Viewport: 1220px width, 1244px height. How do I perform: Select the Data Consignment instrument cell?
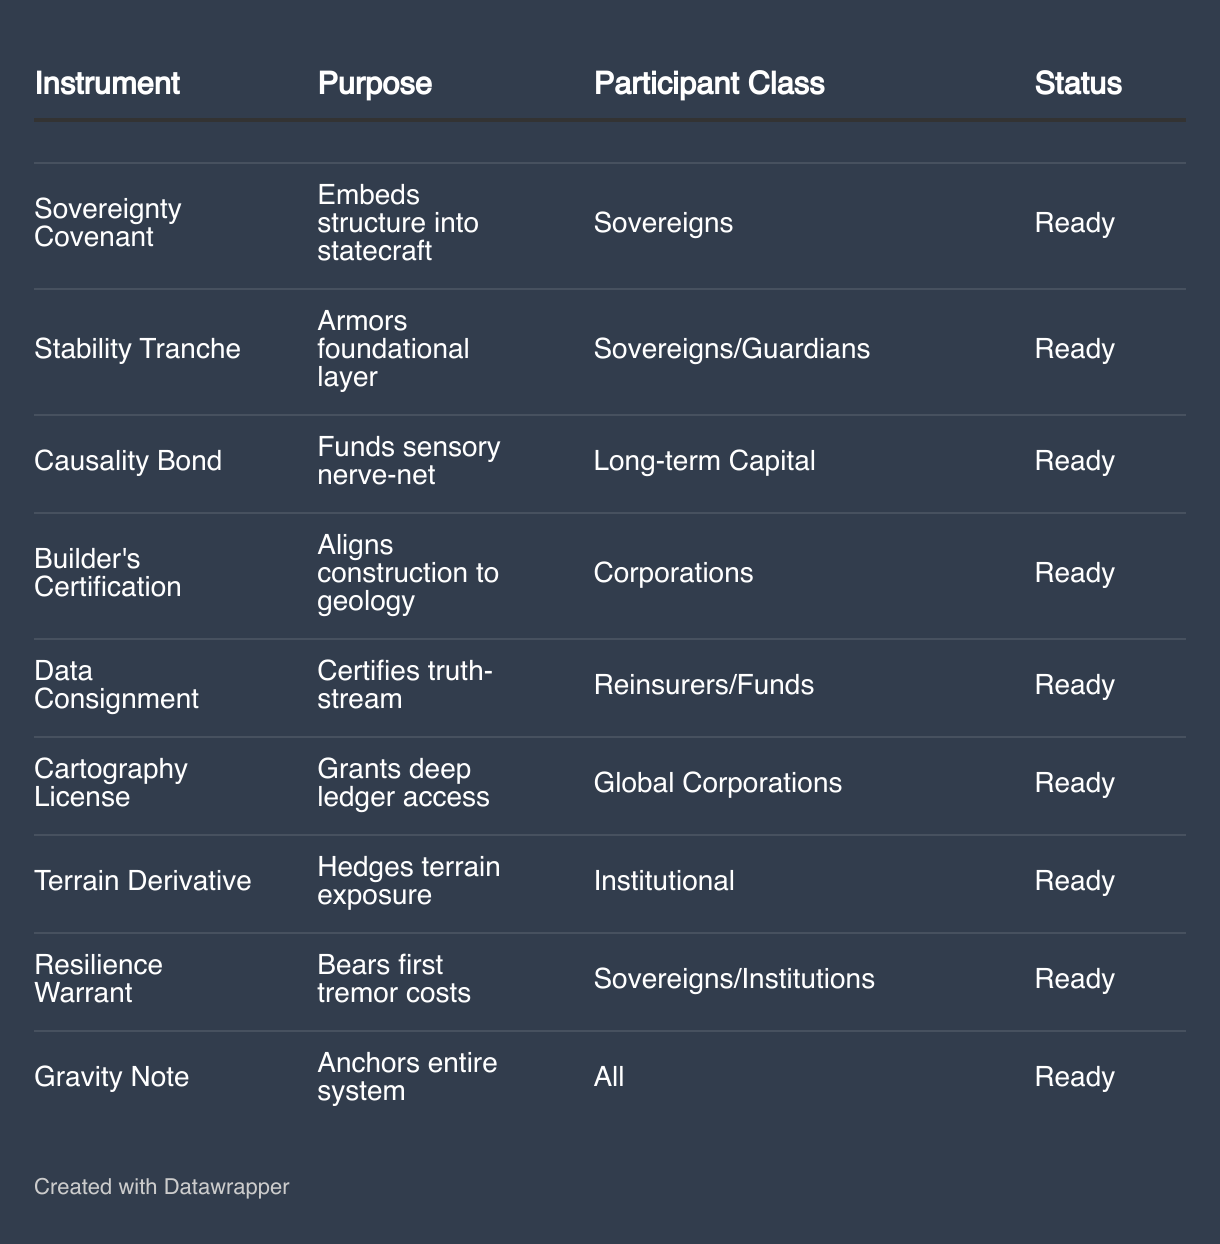[x=116, y=685]
